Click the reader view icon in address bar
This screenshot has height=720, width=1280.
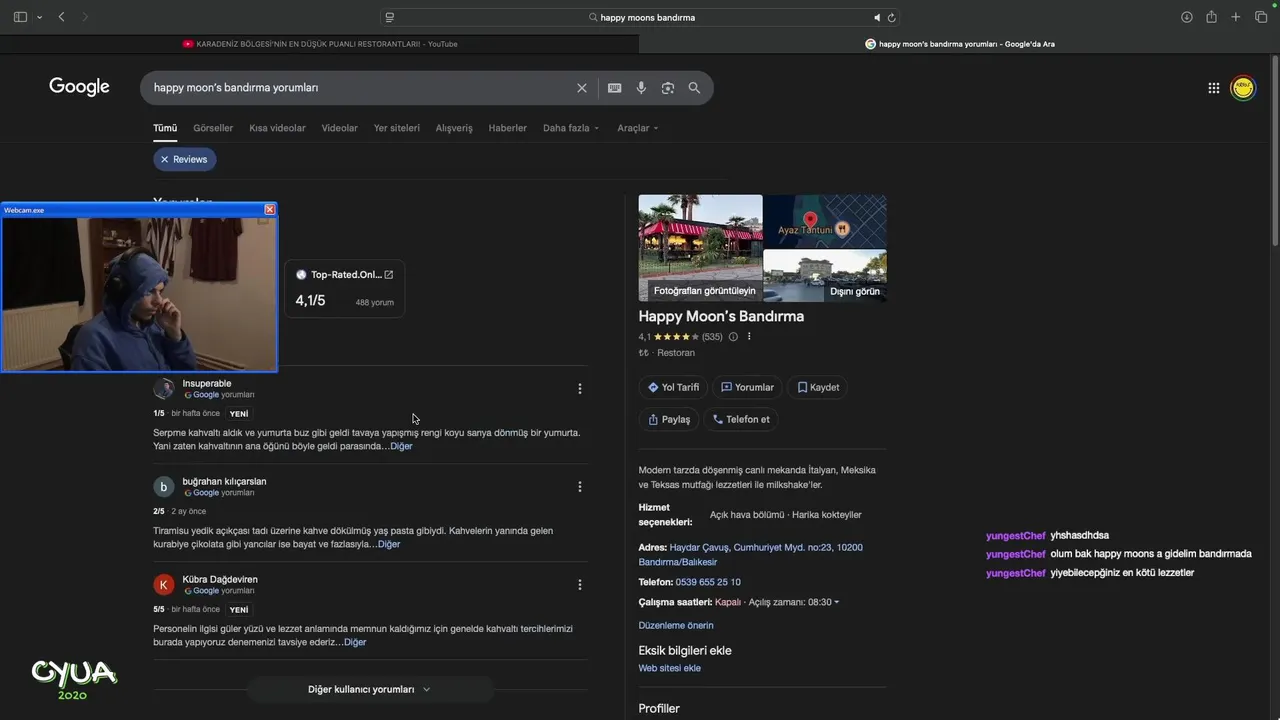click(x=390, y=17)
